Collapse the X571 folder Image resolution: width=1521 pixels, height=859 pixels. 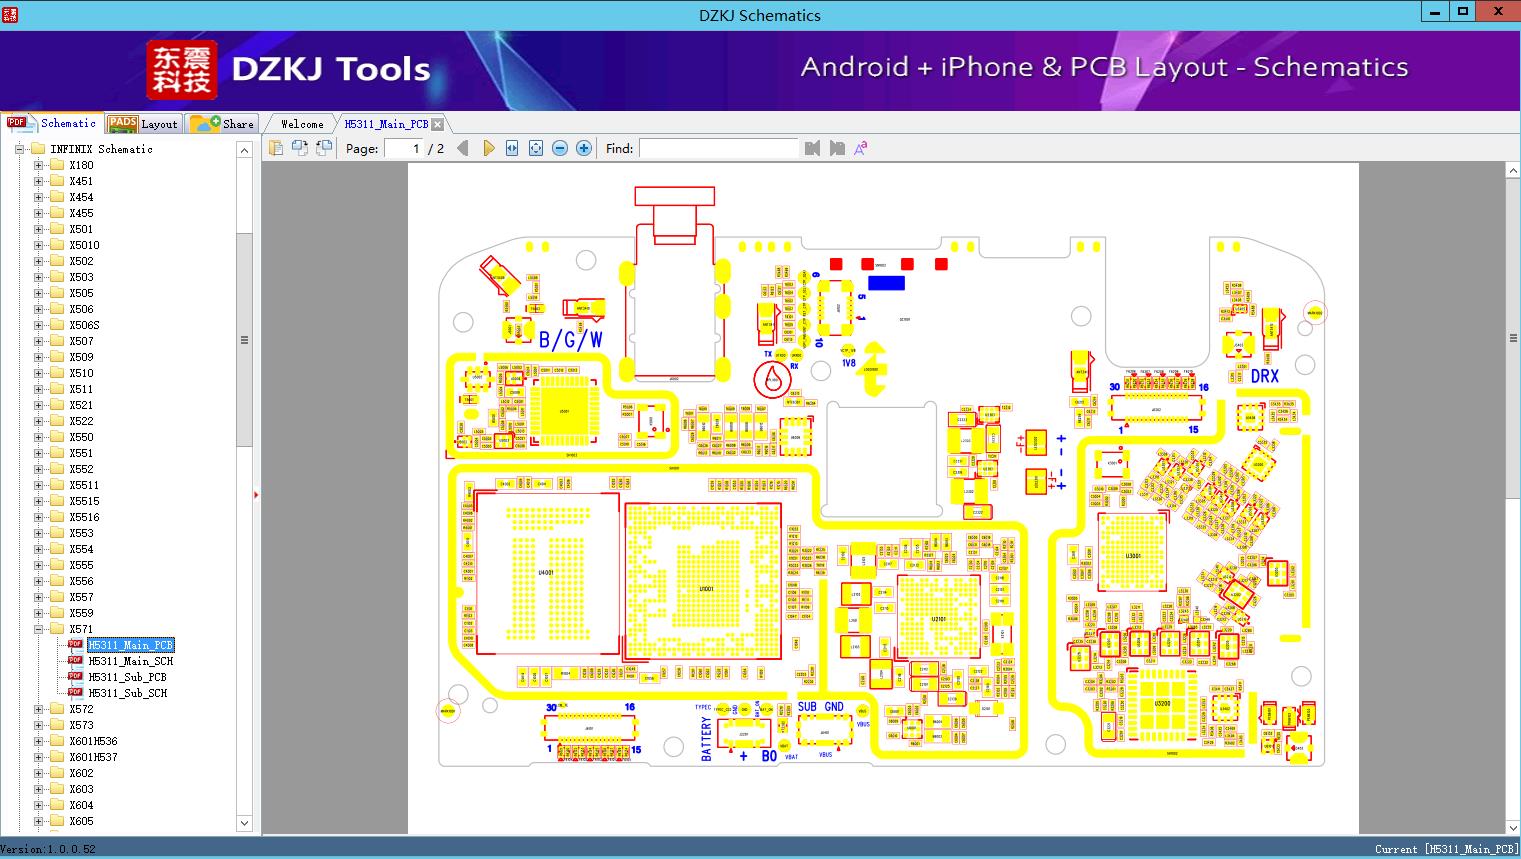(38, 629)
